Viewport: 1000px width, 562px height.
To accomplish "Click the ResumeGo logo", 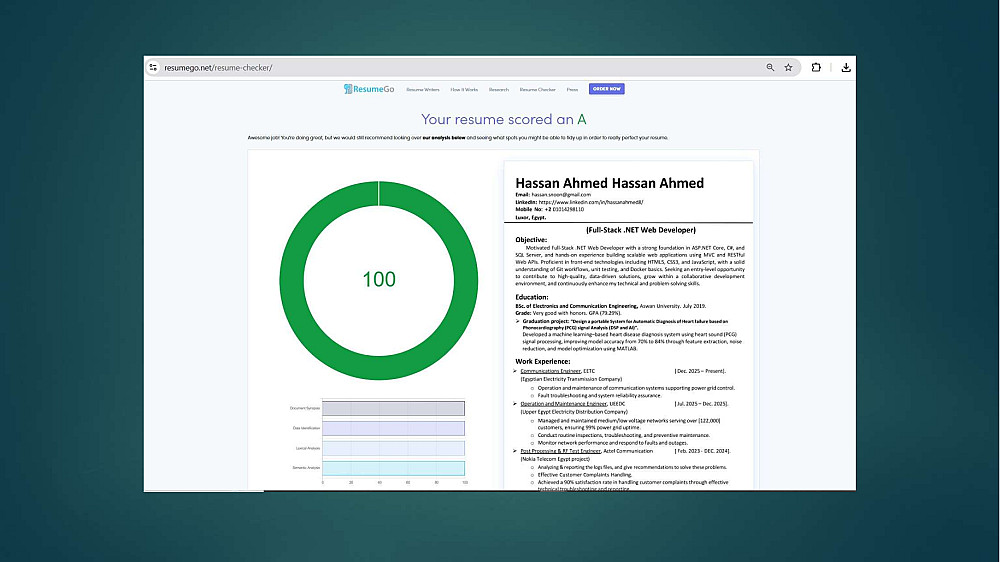I will point(369,89).
